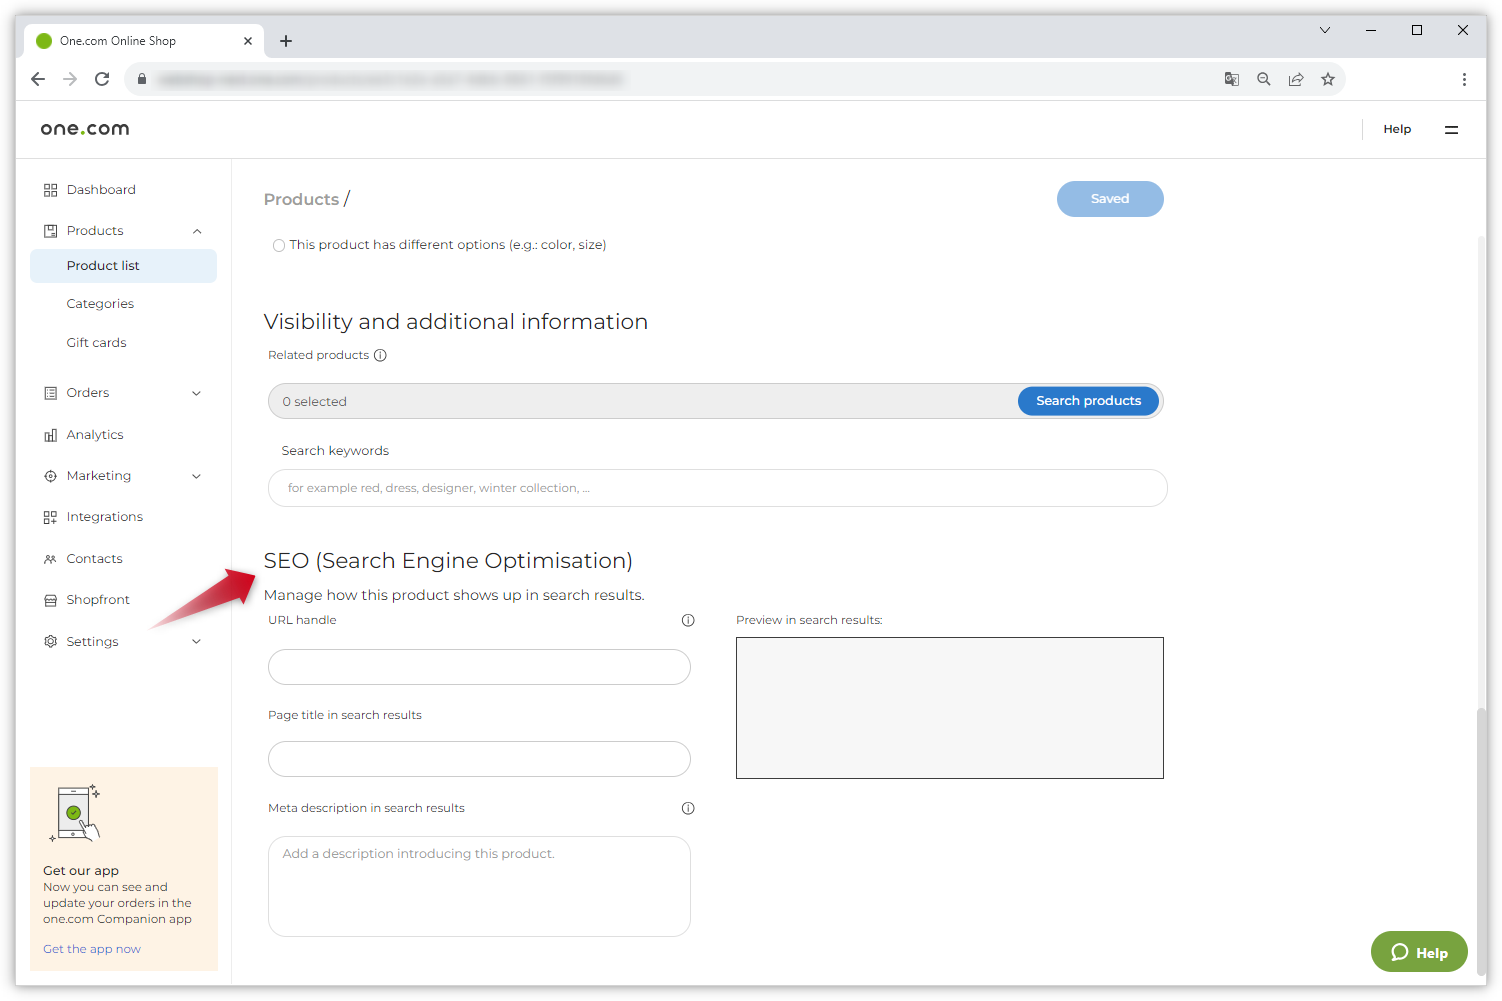
Task: Click the Meta description info icon
Action: [x=688, y=808]
